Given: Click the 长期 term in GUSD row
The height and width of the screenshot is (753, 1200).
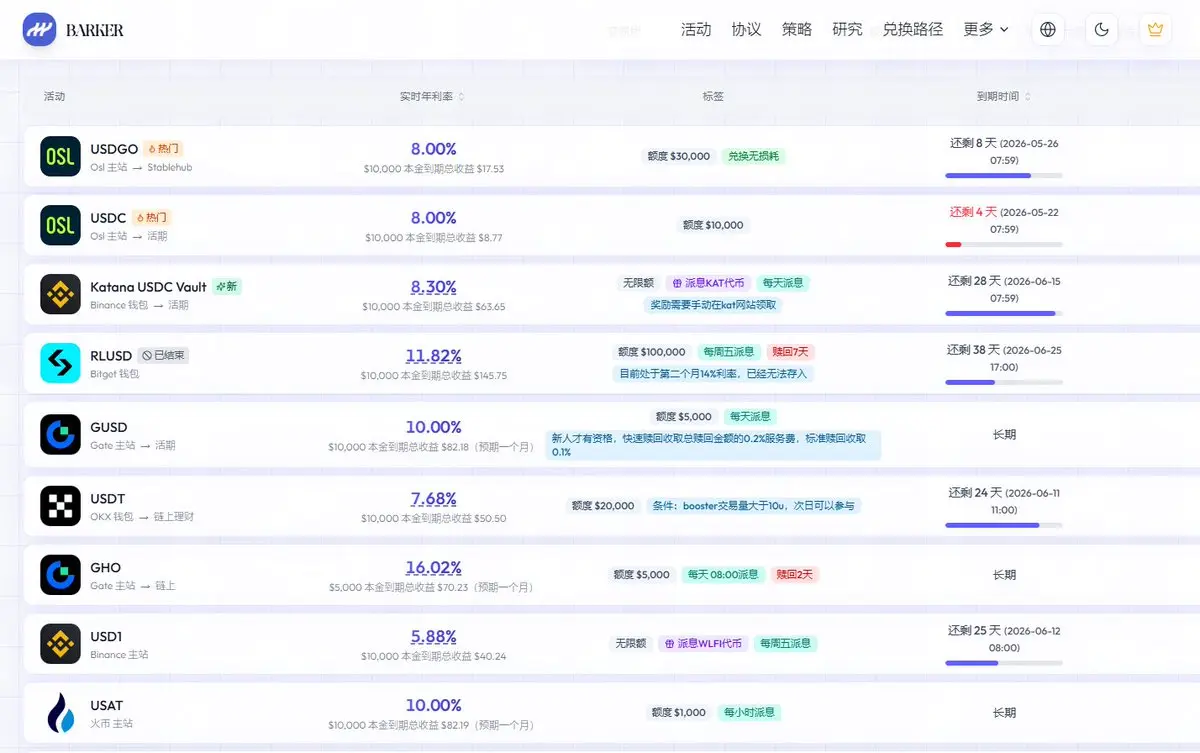Looking at the screenshot, I should (1004, 435).
